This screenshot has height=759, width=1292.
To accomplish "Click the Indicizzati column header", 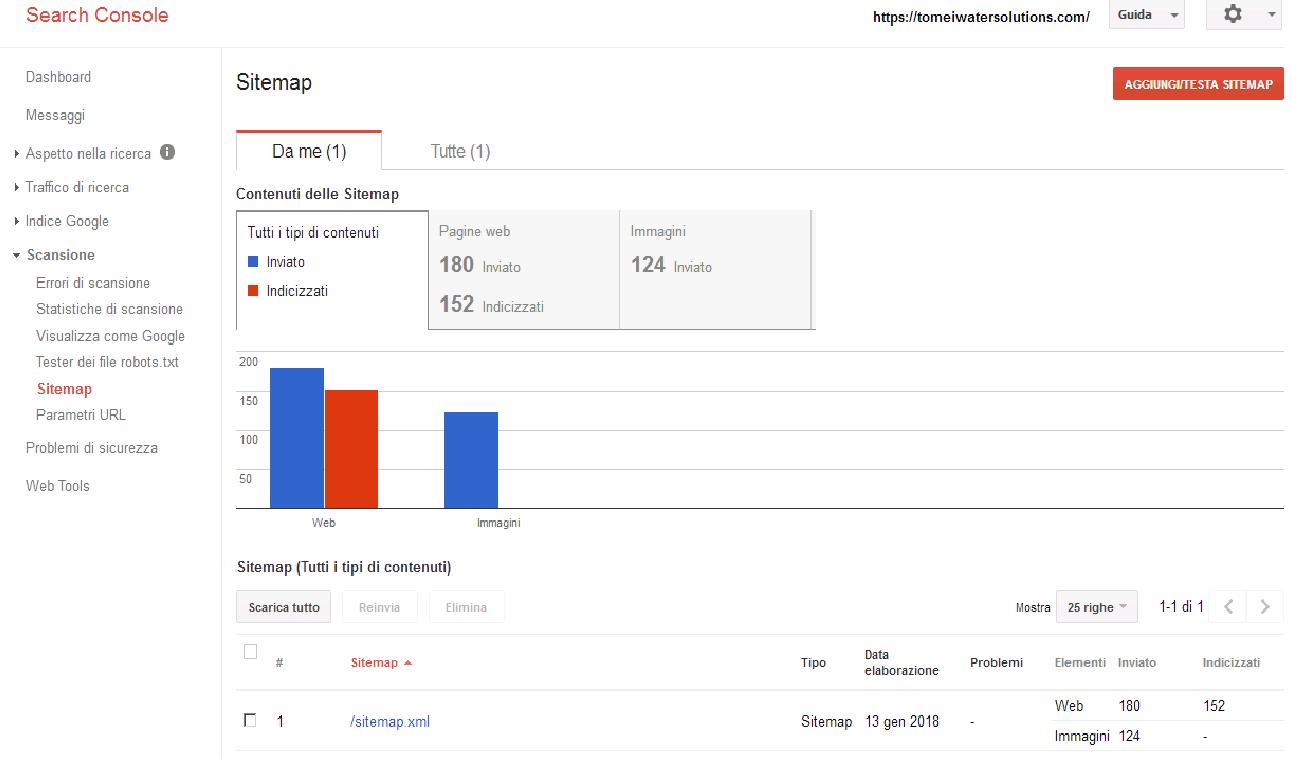I will (x=1231, y=663).
